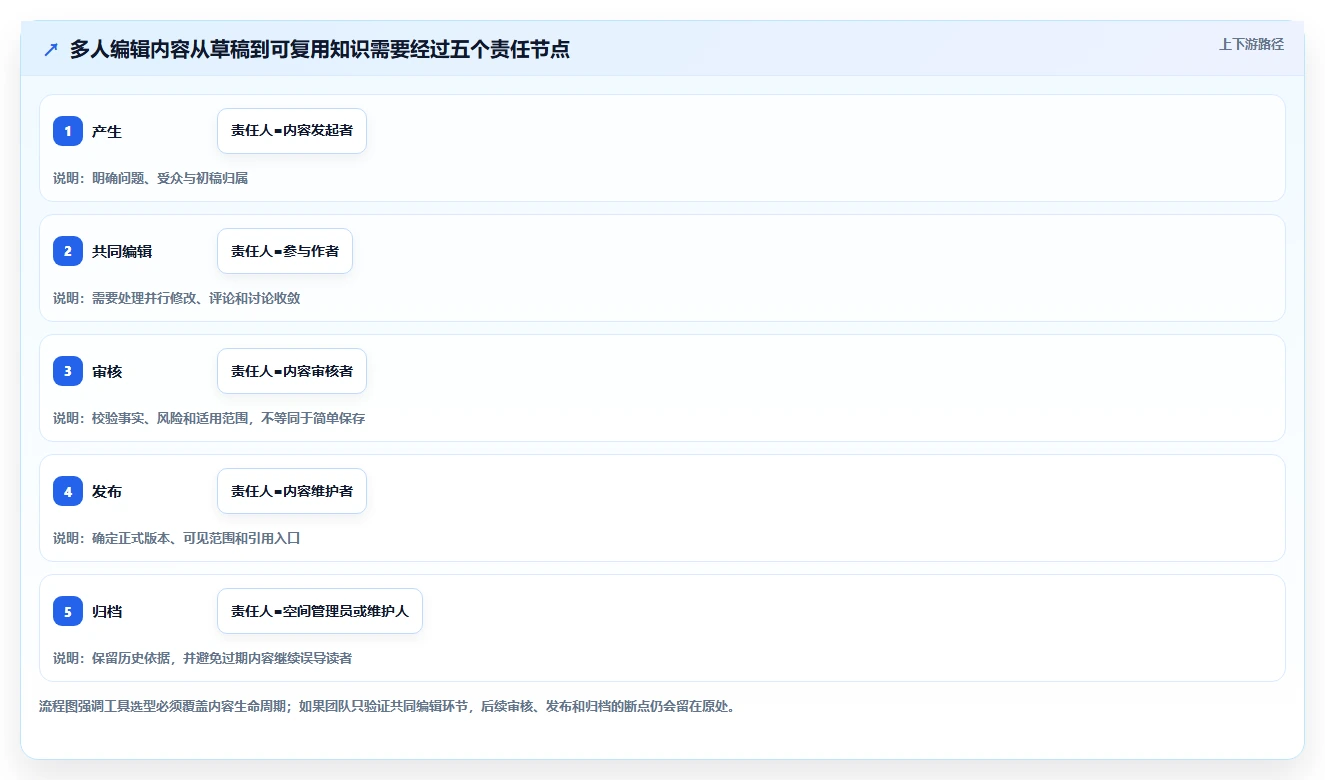
Task: Click the arrow icon beside the title
Action: [51, 50]
